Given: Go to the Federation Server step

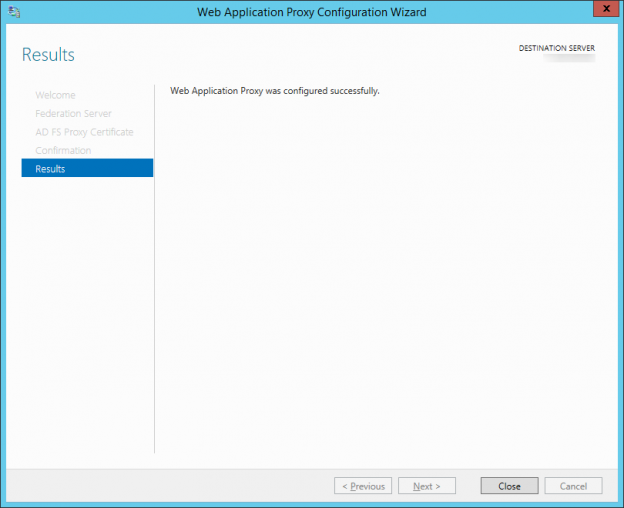Looking at the screenshot, I should (73, 113).
